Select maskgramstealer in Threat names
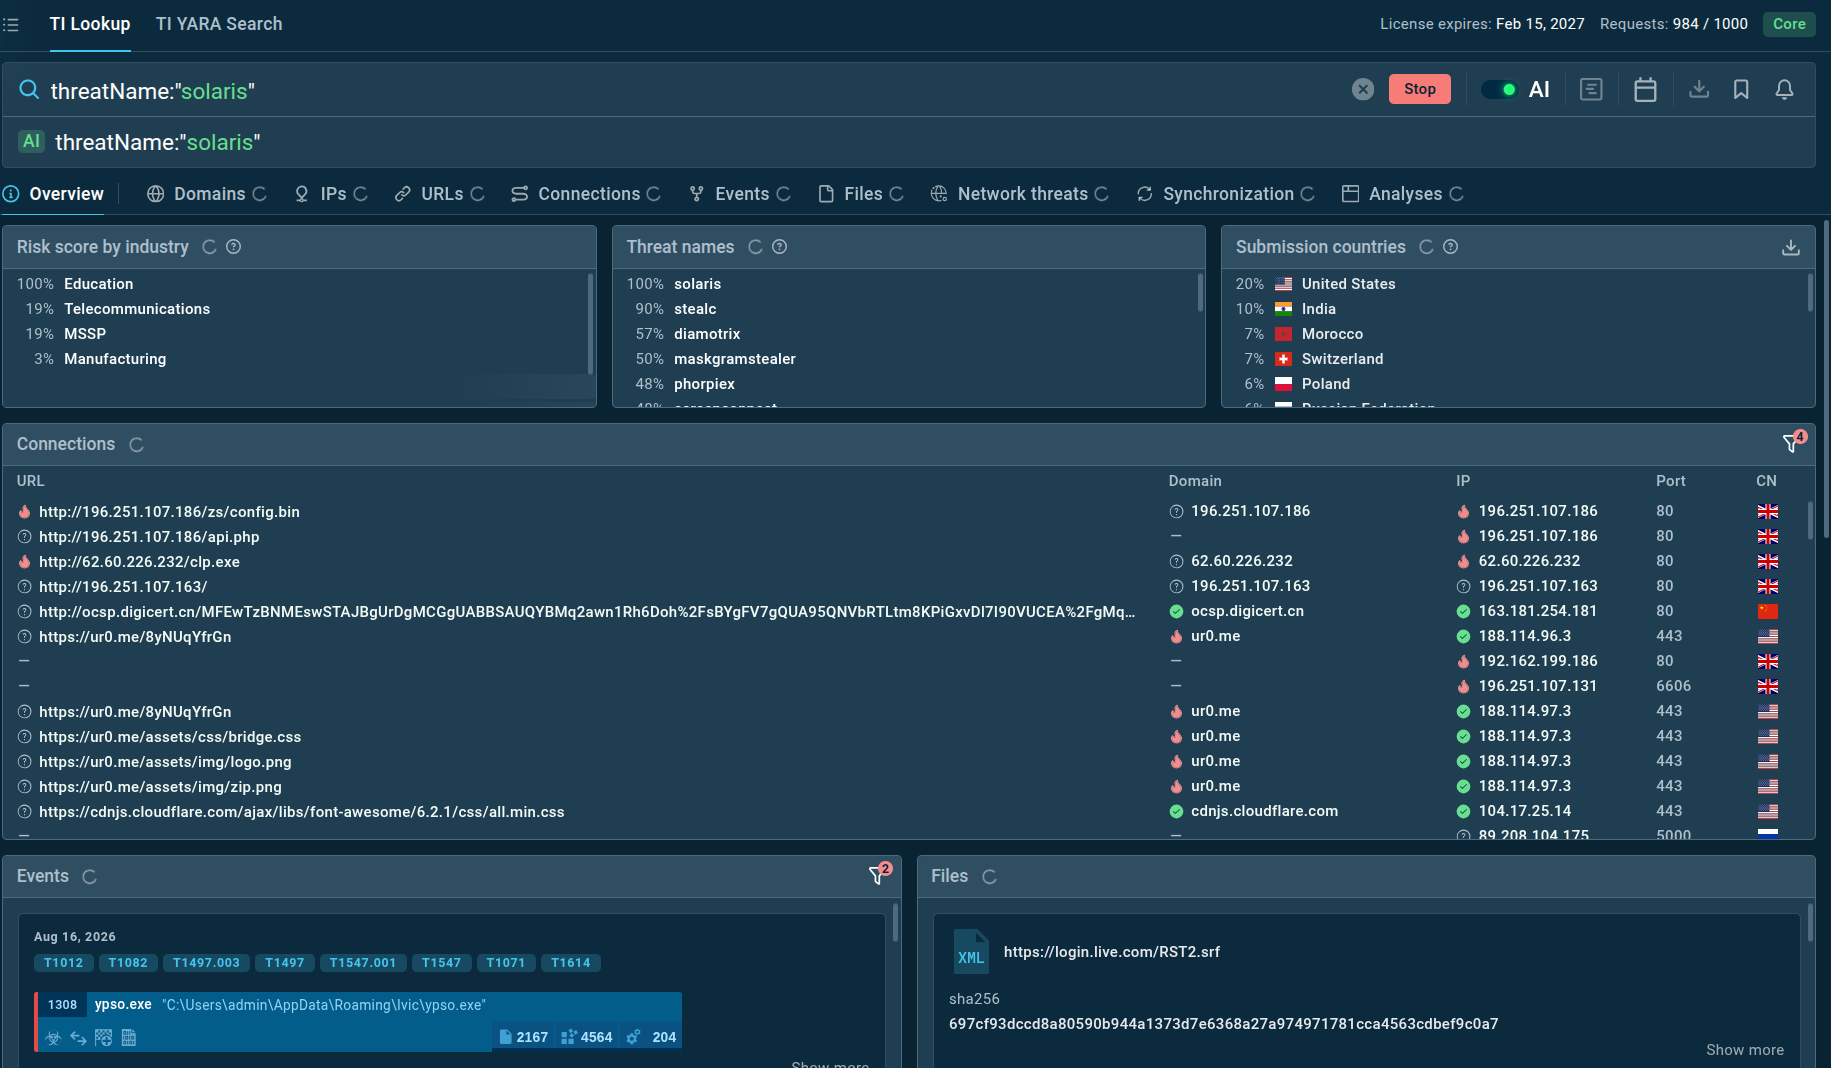 [735, 359]
